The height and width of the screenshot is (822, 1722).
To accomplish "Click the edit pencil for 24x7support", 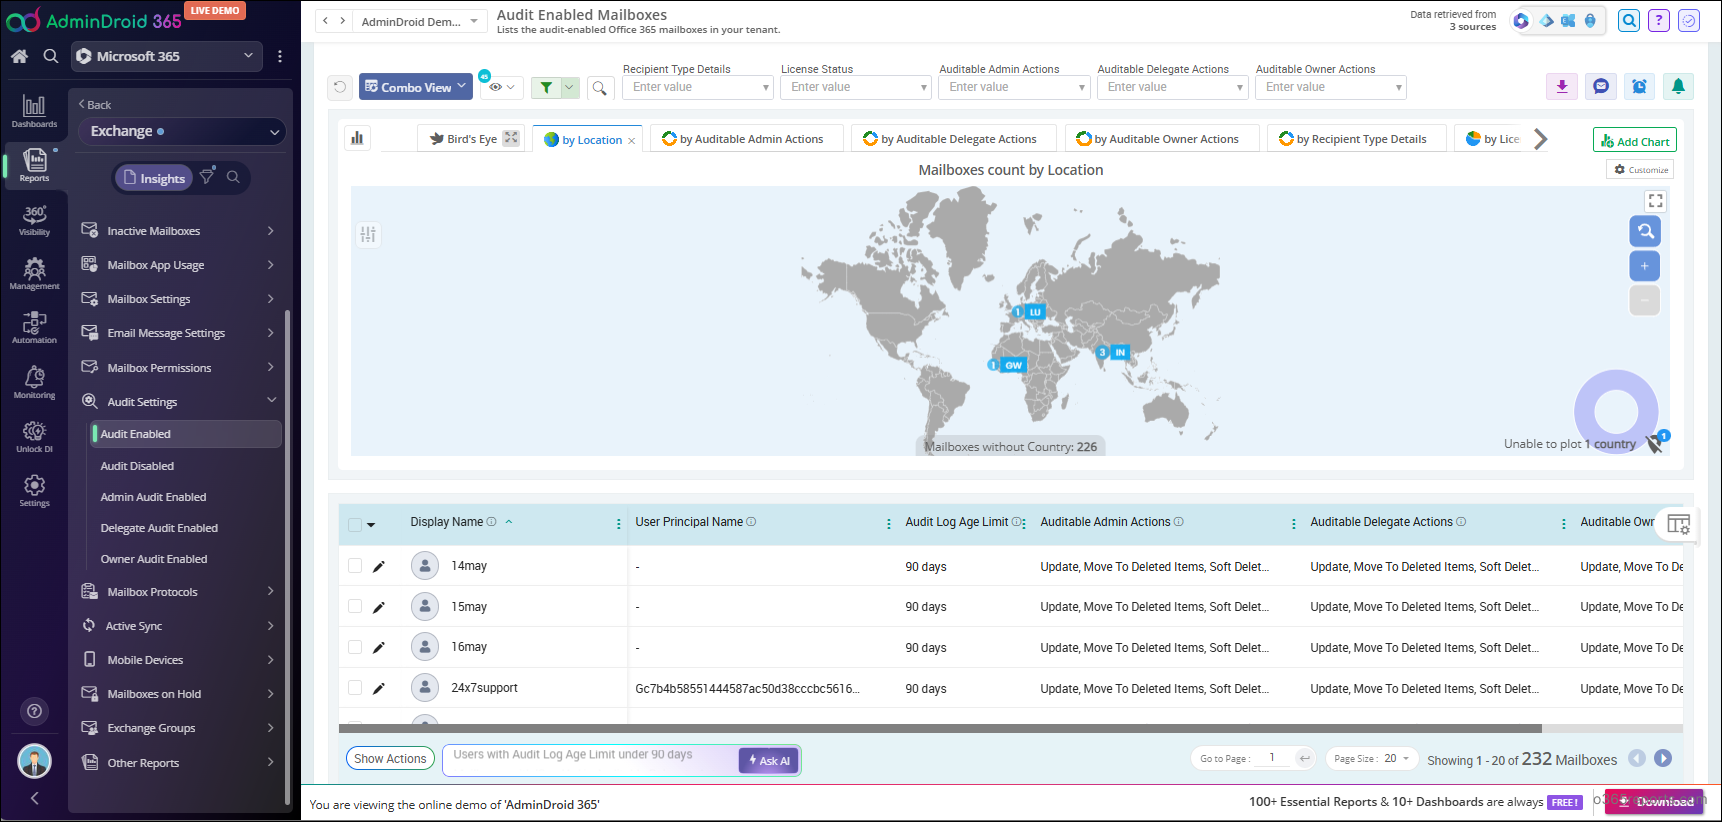I will (379, 688).
